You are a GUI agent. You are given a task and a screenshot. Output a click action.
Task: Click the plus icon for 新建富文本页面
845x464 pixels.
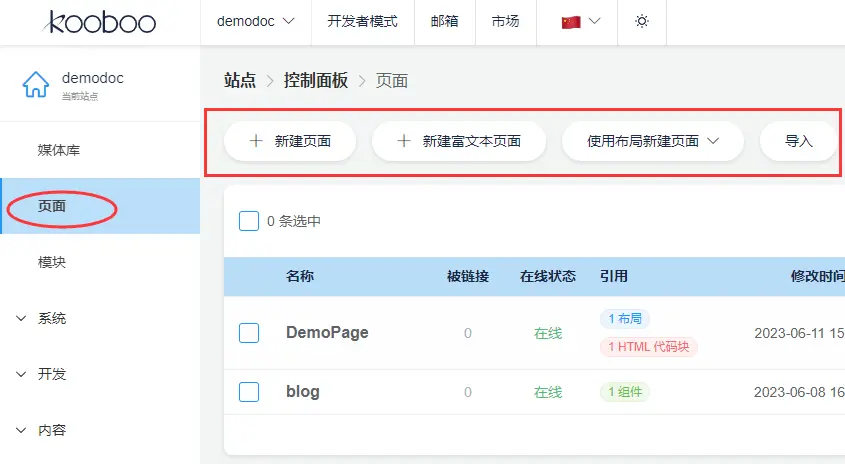click(404, 141)
